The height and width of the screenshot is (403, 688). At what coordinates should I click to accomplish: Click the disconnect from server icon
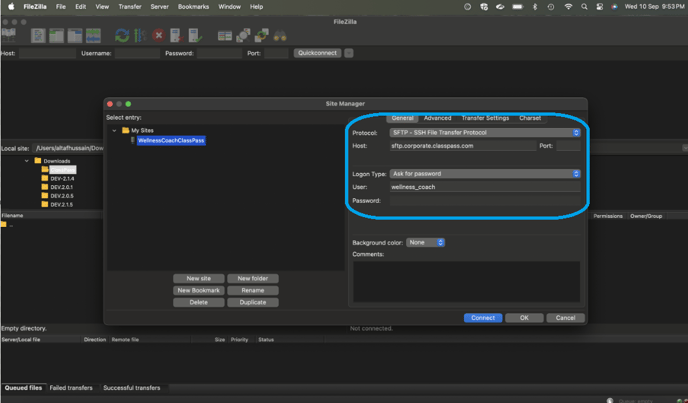tap(176, 36)
